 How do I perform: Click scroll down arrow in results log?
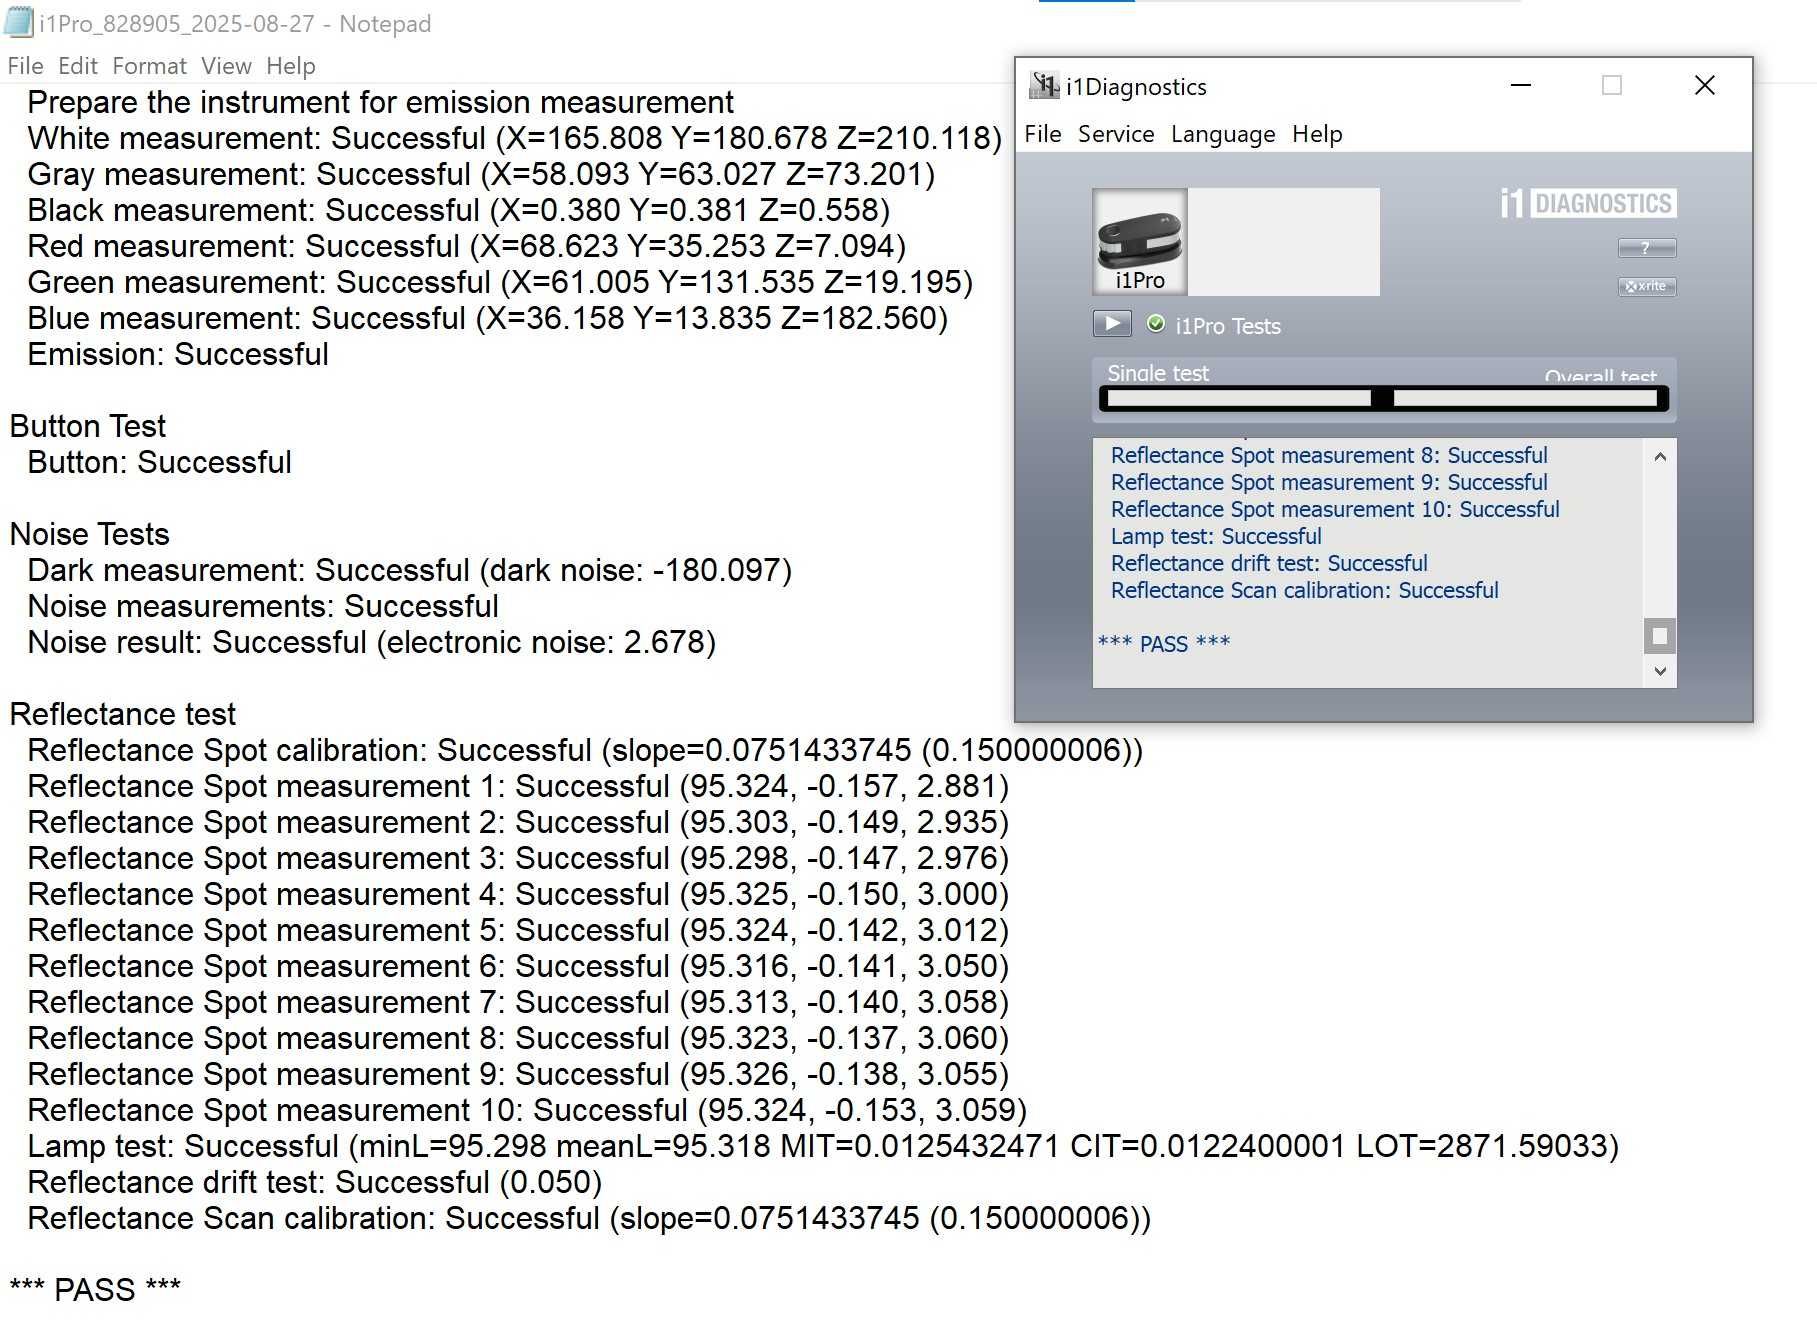1660,671
